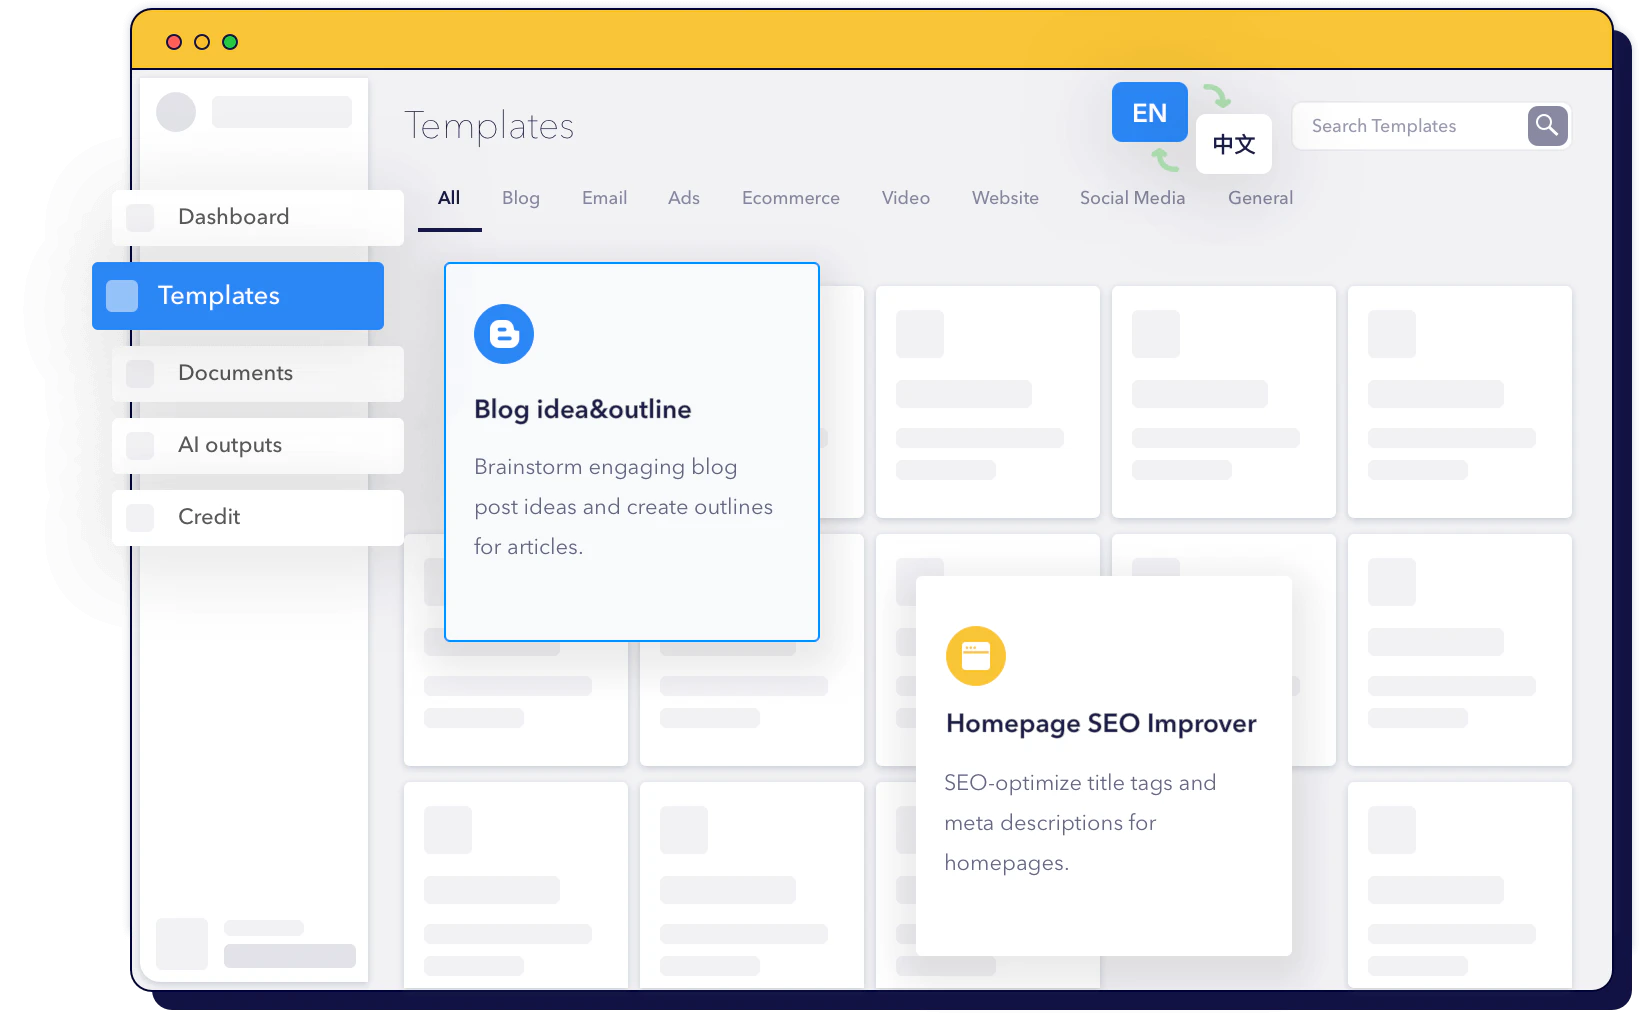Open the Email tab
The image size is (1640, 1022).
(x=605, y=198)
